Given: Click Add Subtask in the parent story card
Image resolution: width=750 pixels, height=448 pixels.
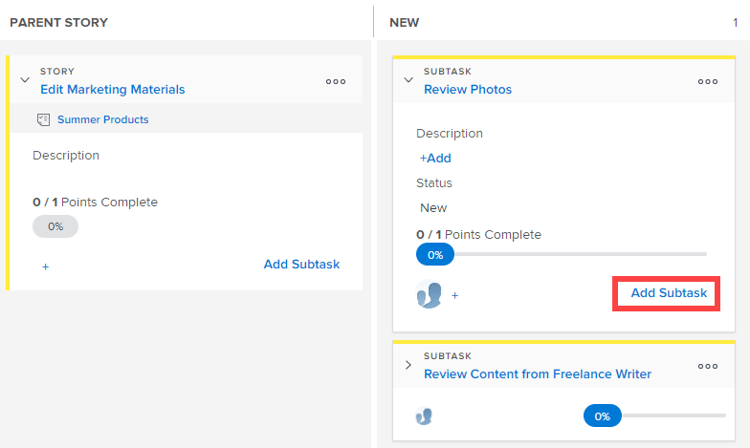Looking at the screenshot, I should [x=301, y=264].
